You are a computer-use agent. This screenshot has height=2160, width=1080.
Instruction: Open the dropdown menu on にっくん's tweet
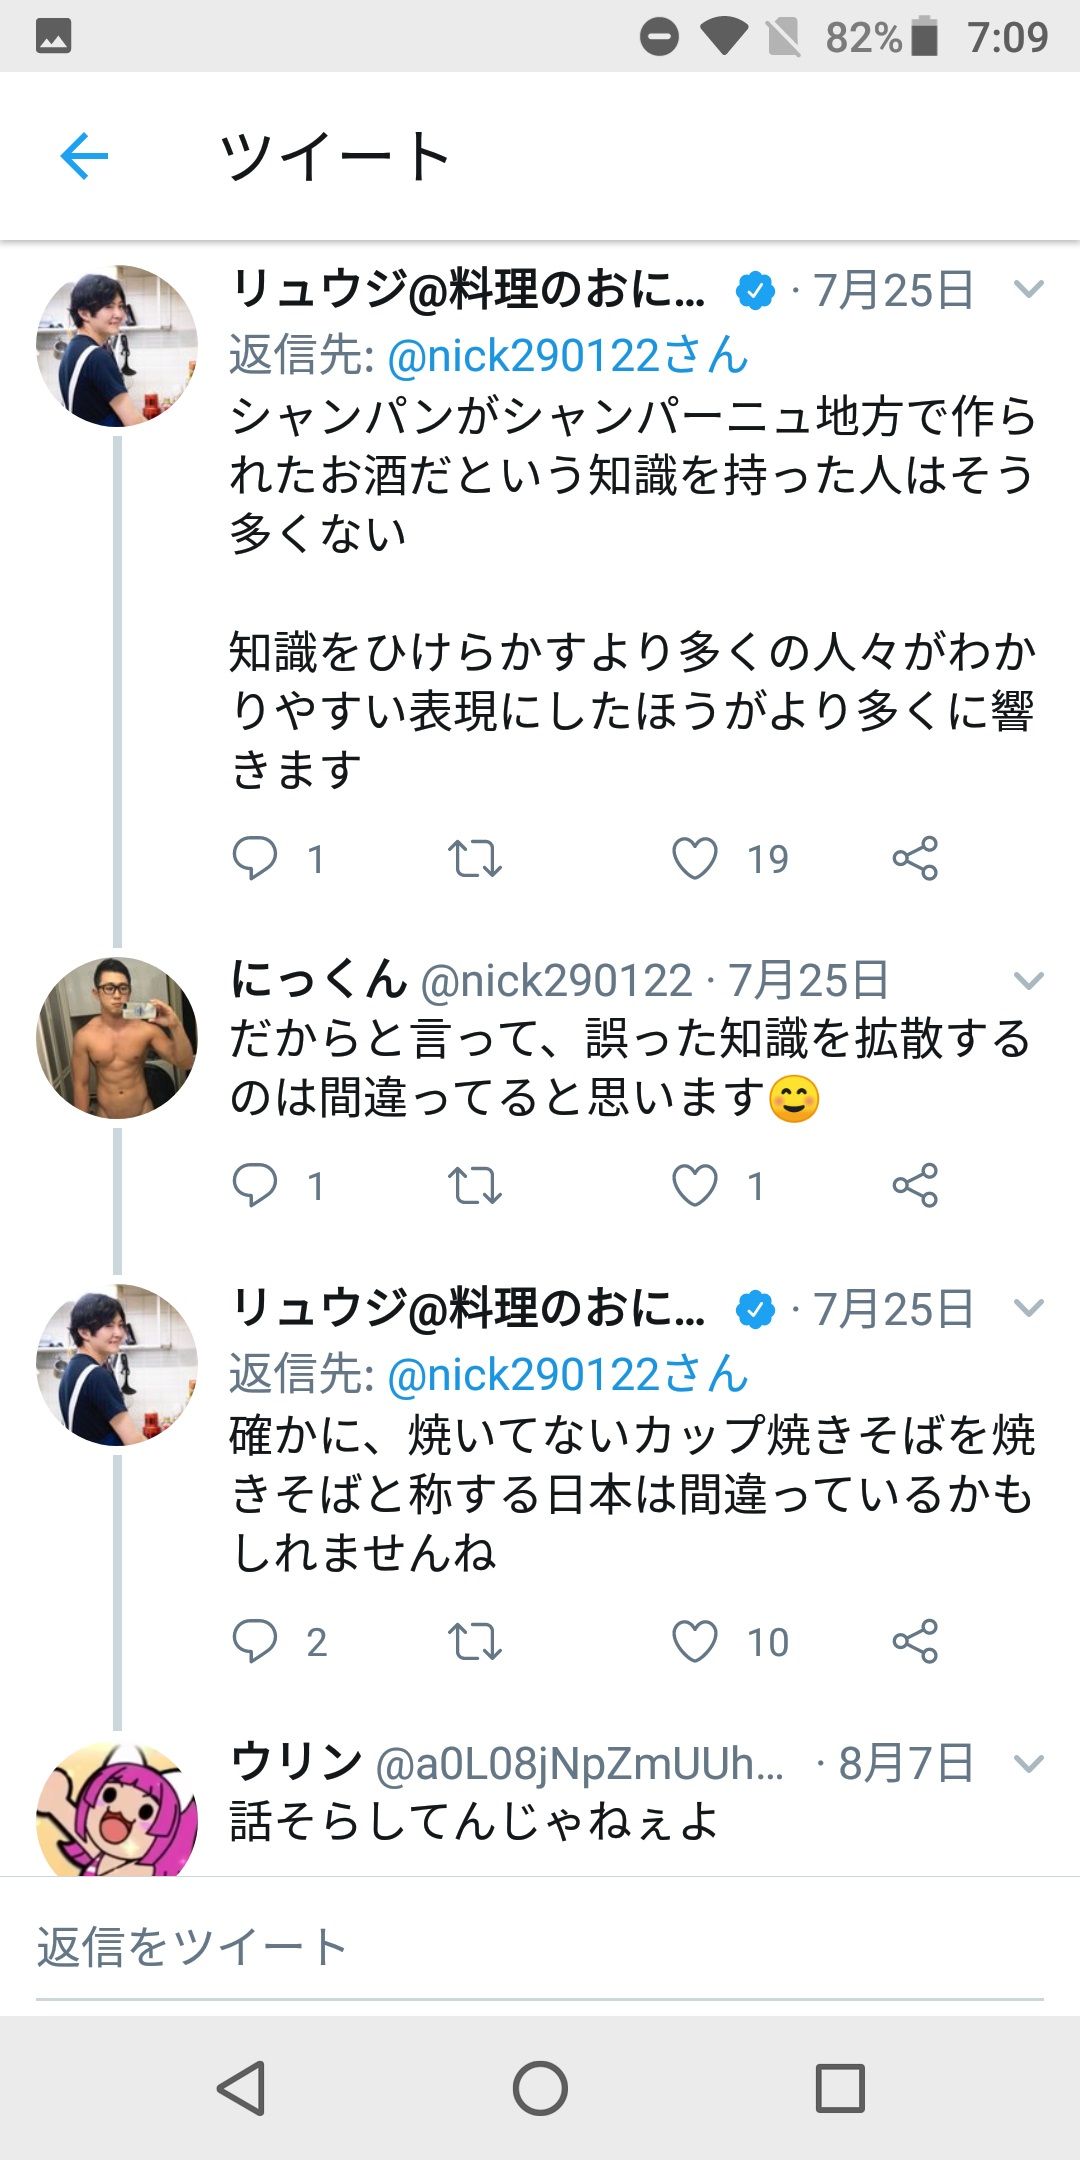click(x=1028, y=980)
